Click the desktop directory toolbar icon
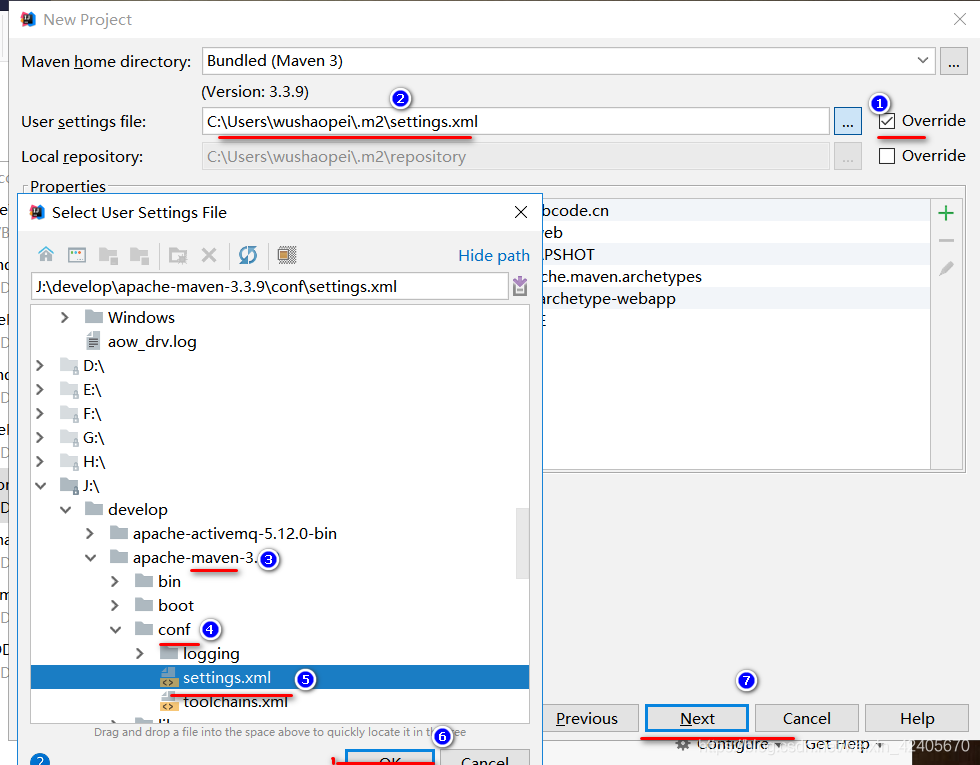This screenshot has height=765, width=980. coord(77,255)
